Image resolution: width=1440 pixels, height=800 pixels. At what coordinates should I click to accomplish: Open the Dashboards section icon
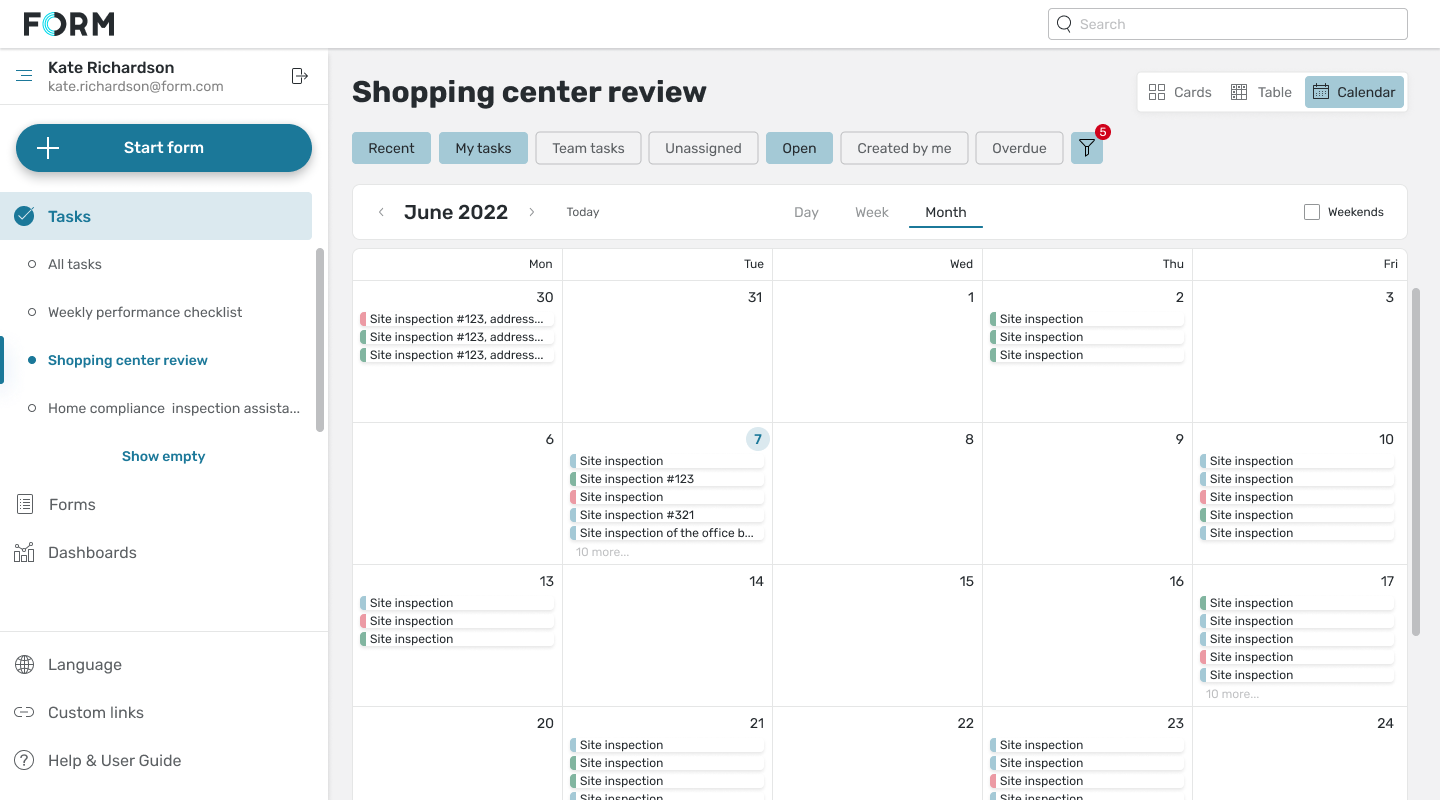pos(24,552)
